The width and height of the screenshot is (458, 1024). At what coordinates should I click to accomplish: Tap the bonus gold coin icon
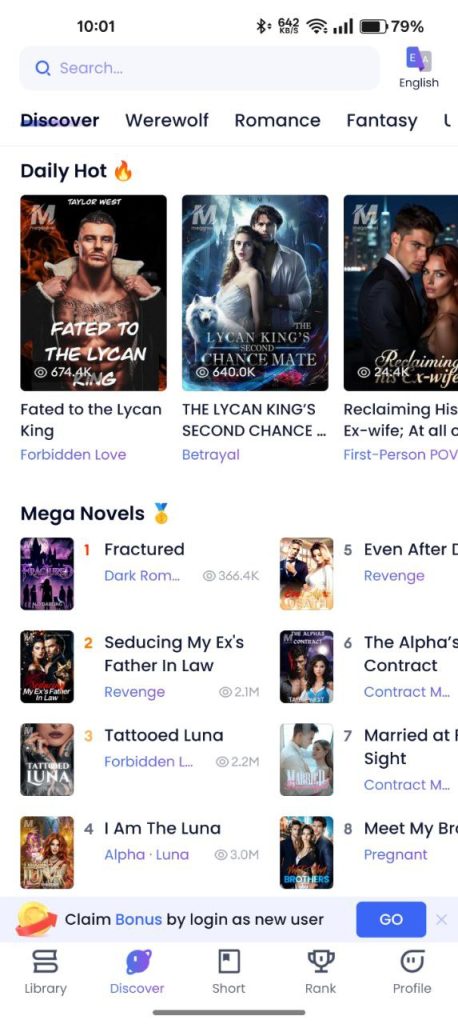point(36,919)
